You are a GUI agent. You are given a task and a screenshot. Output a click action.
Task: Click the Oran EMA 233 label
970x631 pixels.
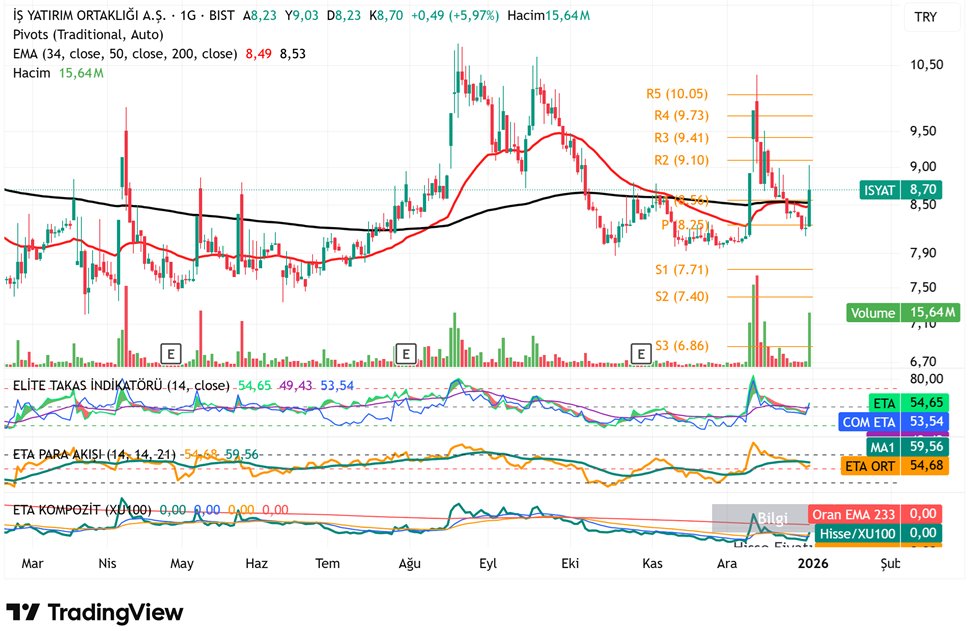pos(875,514)
